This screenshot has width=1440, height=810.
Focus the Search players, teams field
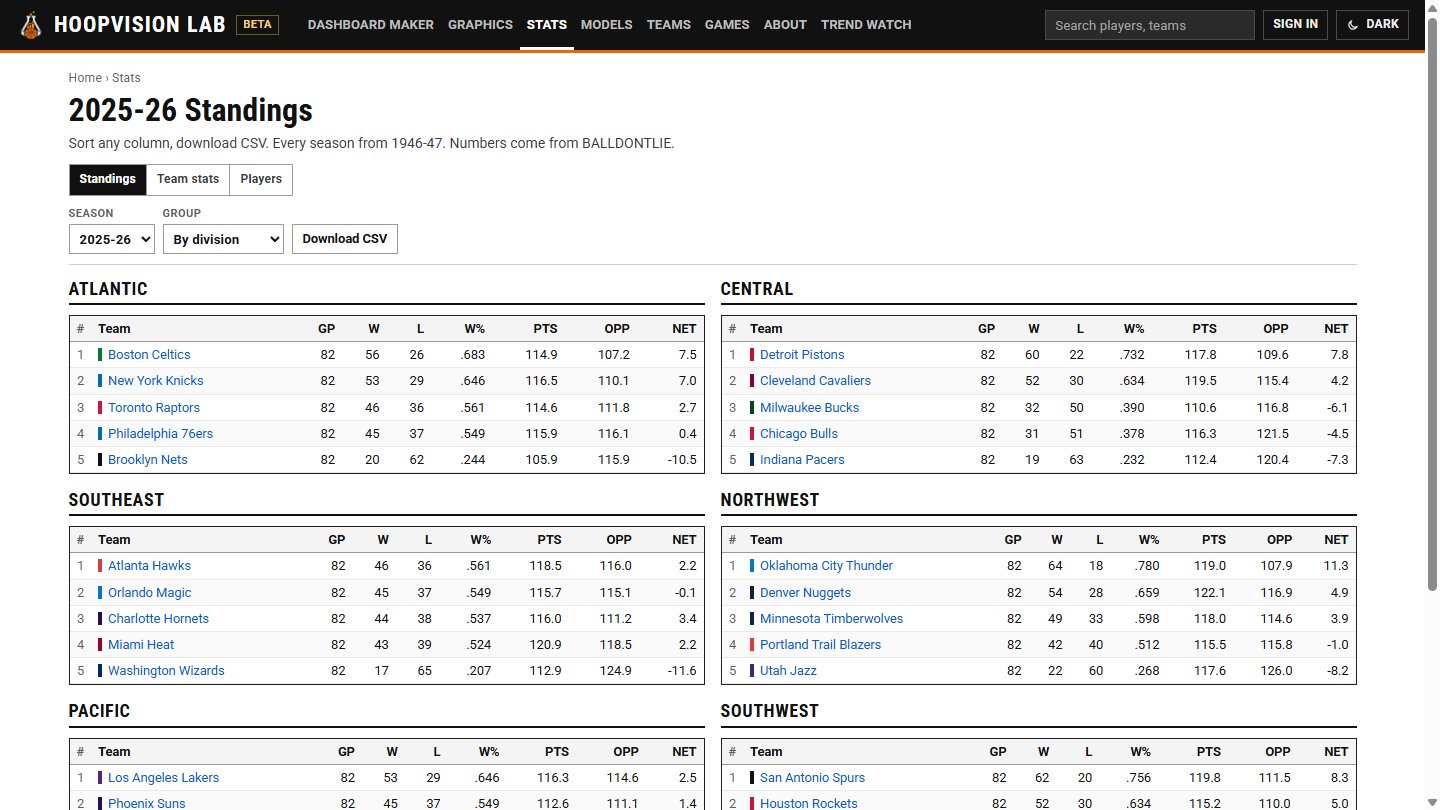click(x=1150, y=25)
